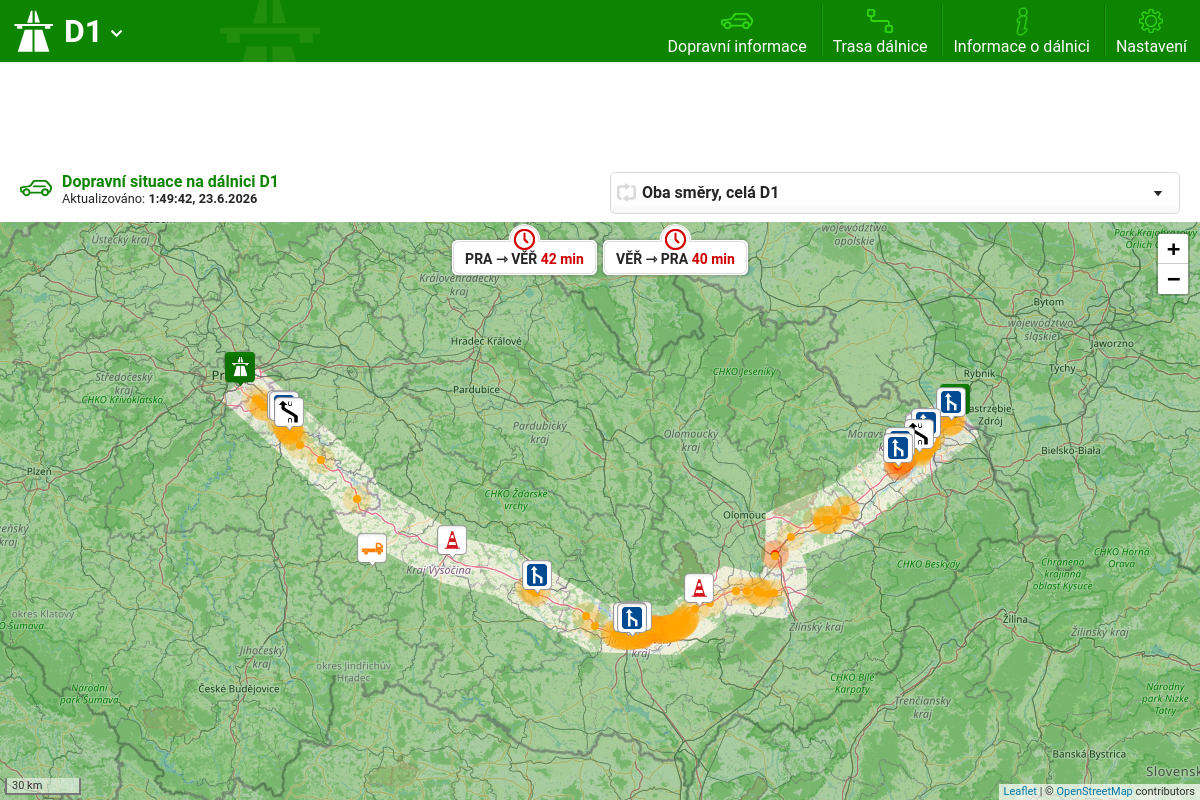
Task: Open the Leaflet link
Action: [x=1020, y=791]
